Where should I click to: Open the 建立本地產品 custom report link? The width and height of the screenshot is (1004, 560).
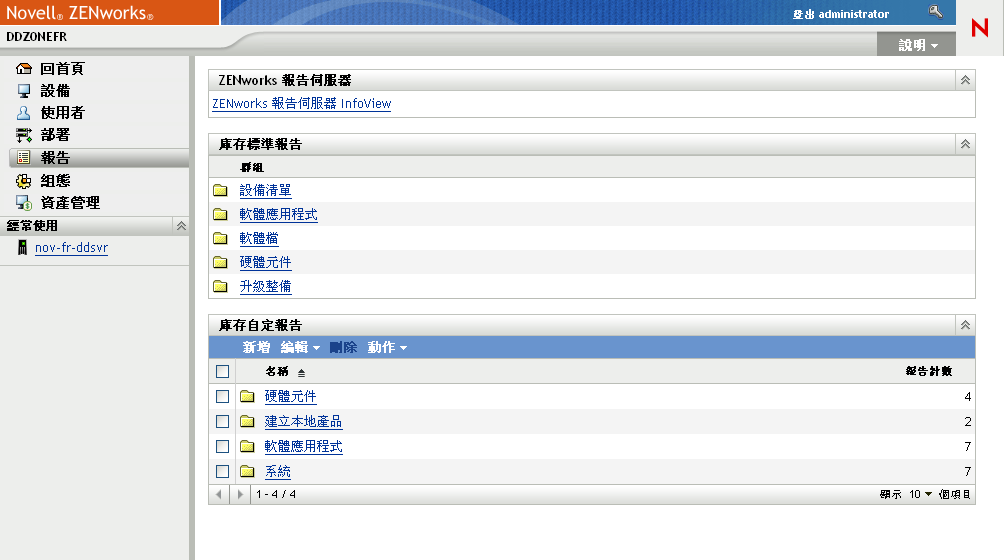pos(303,421)
